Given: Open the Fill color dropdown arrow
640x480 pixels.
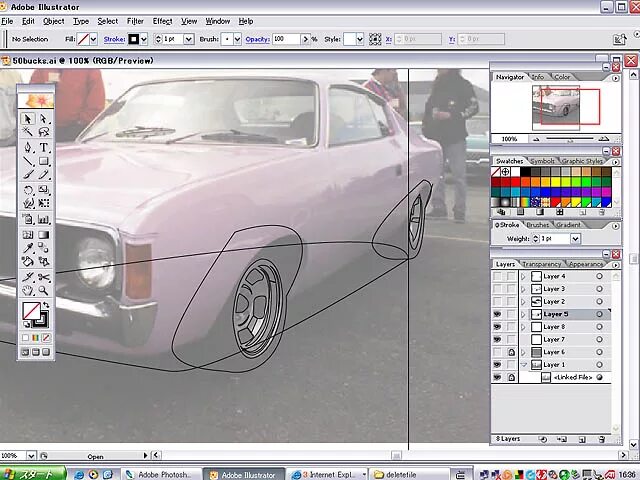Looking at the screenshot, I should coord(93,39).
